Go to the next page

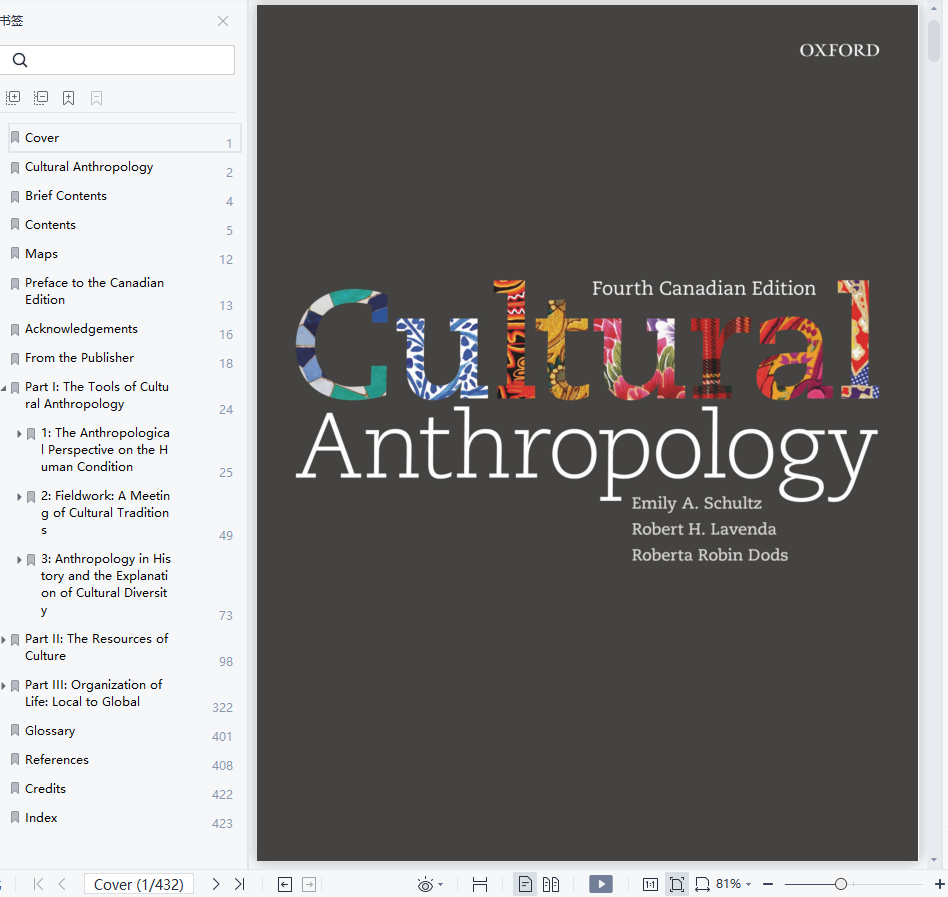pyautogui.click(x=216, y=884)
